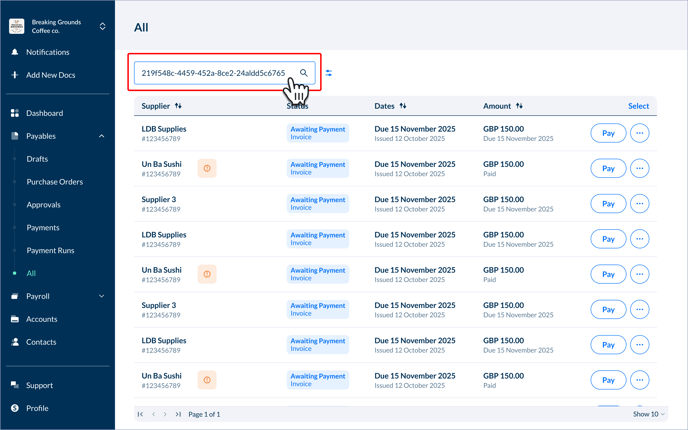Open Approvals under Payables
This screenshot has height=430, width=688.
click(43, 205)
